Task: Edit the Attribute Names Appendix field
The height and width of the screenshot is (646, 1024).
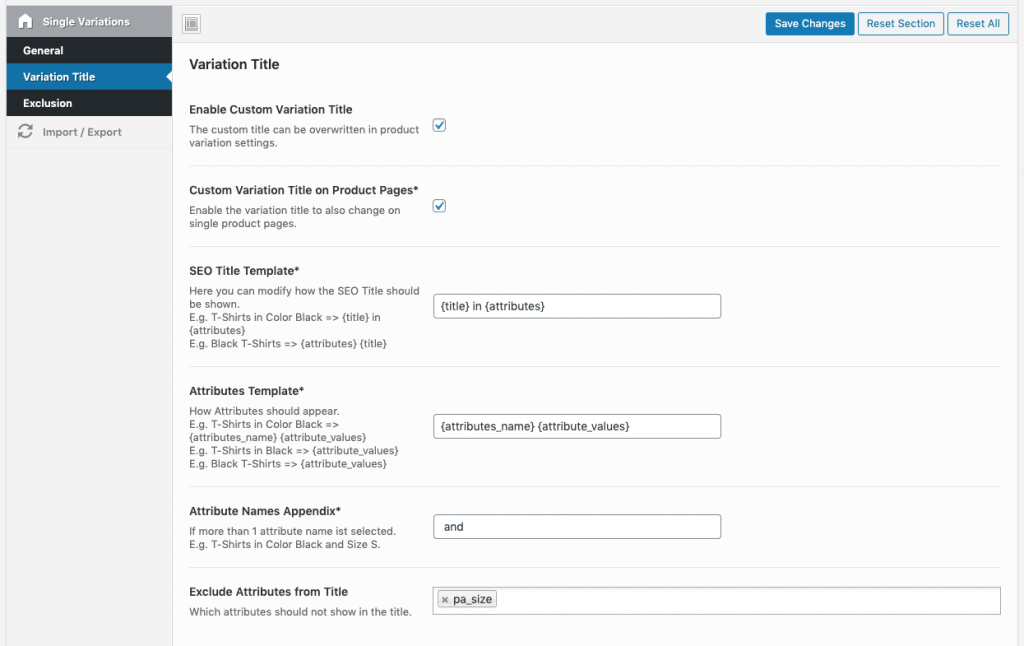Action: pos(576,527)
